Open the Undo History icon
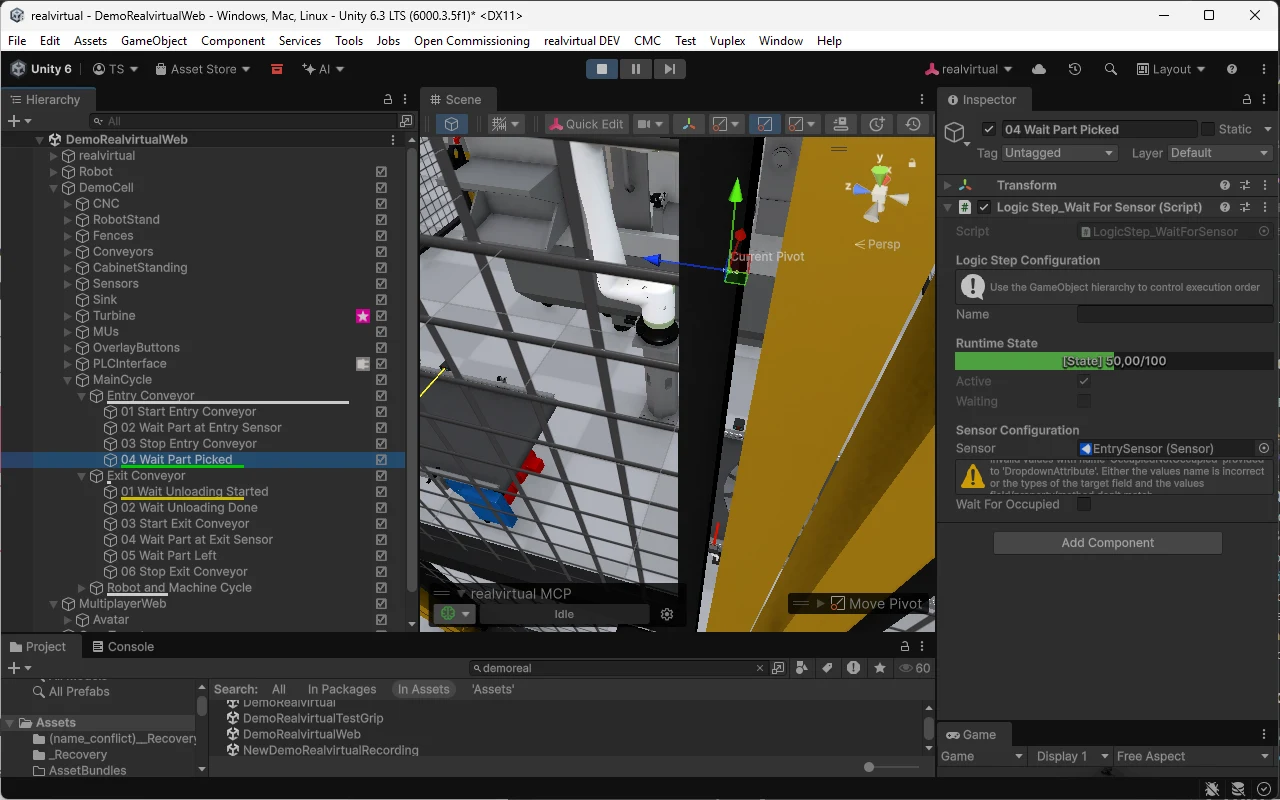1280x800 pixels. point(1074,69)
